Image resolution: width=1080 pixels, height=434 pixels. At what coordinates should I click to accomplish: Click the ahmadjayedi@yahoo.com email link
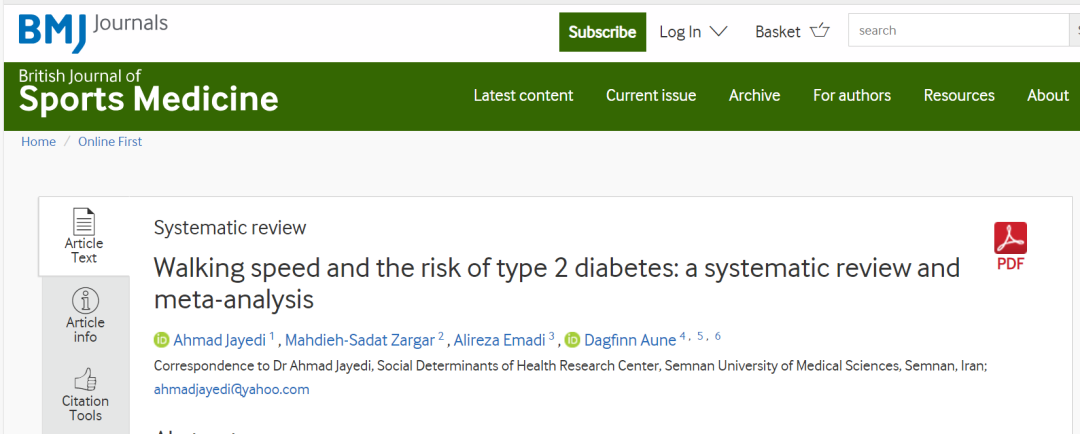point(231,389)
